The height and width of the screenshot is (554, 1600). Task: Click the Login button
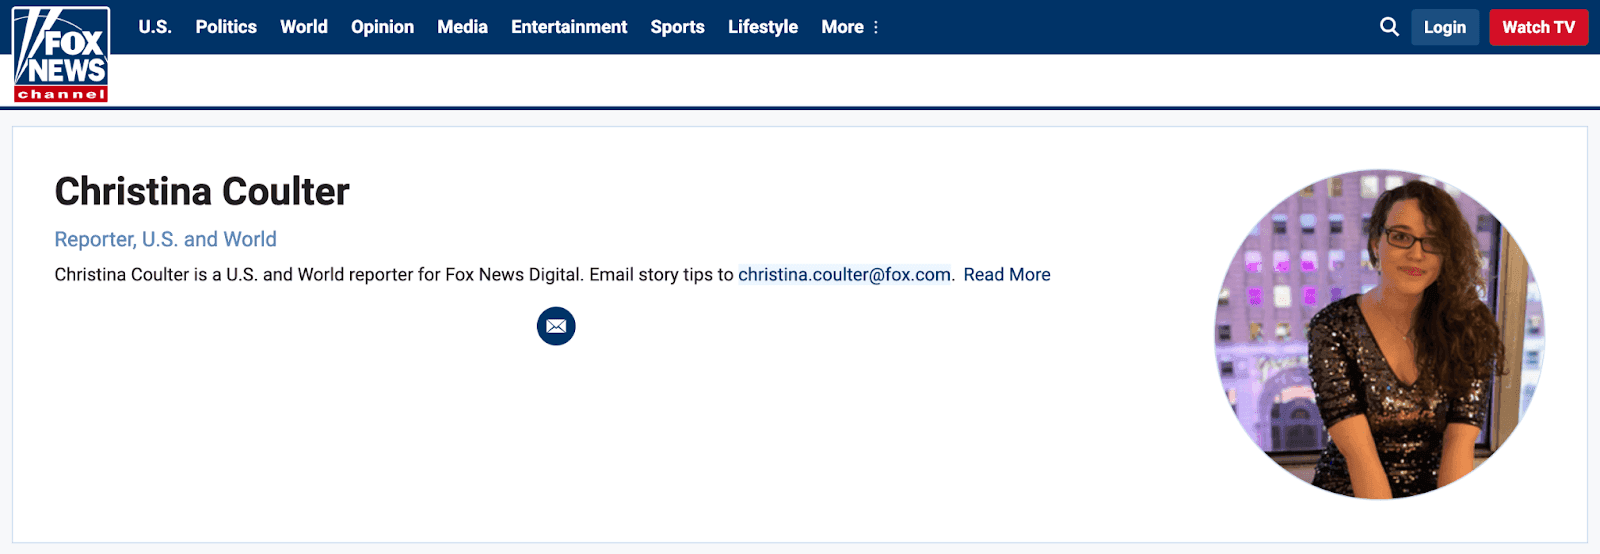click(1445, 27)
